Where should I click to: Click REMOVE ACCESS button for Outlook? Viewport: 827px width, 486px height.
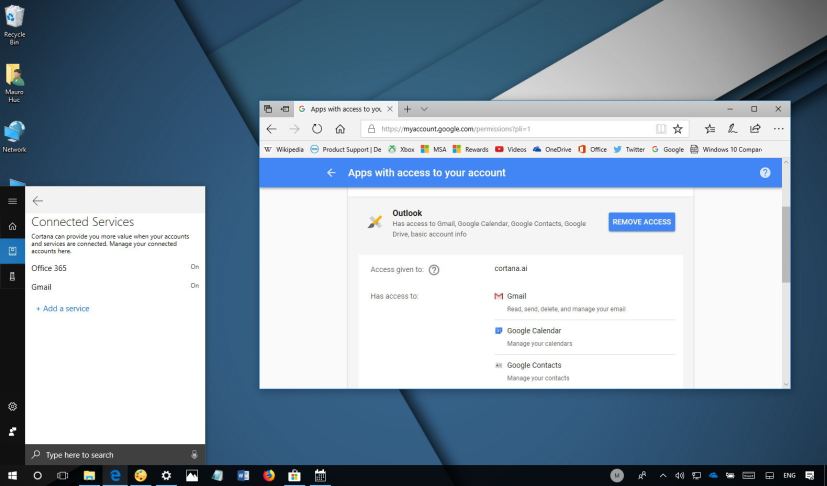coord(641,222)
